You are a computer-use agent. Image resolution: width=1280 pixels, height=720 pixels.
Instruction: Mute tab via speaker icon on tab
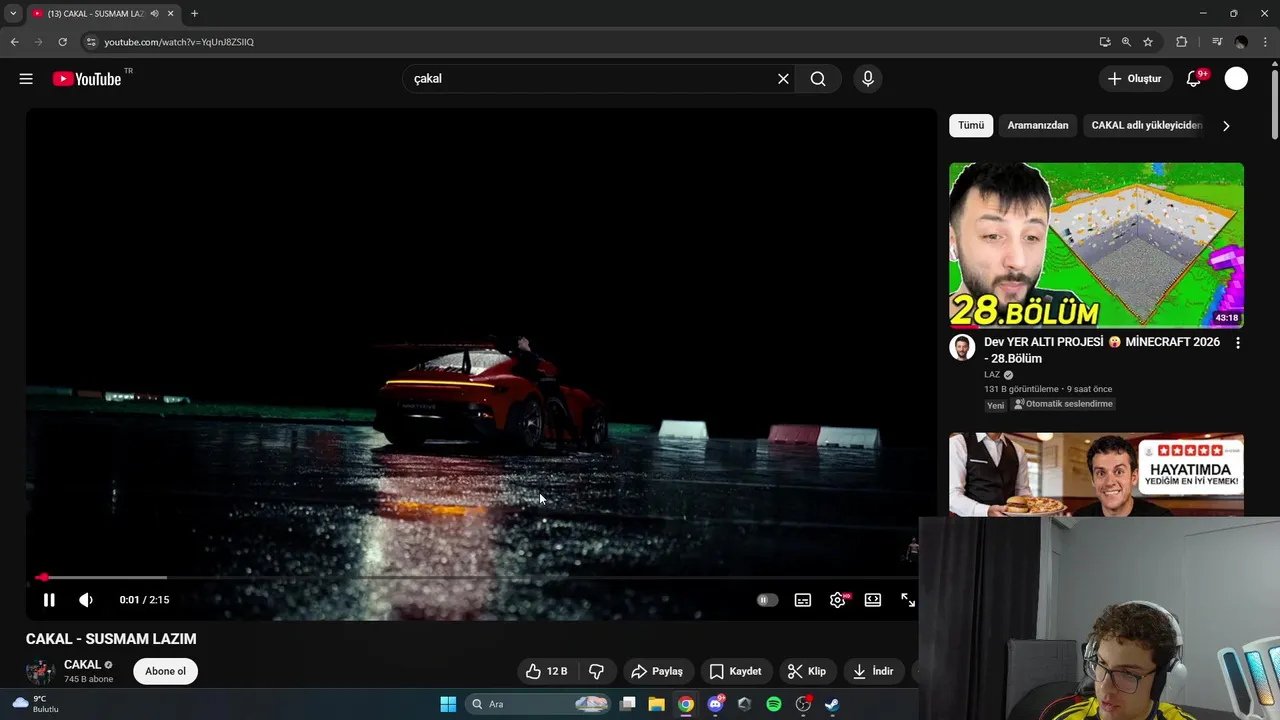tap(154, 14)
